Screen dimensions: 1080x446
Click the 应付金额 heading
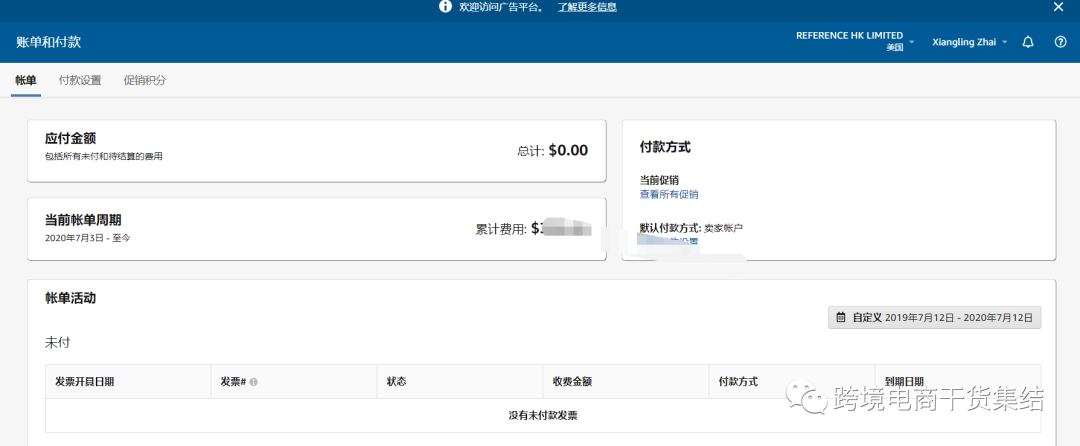[x=70, y=138]
